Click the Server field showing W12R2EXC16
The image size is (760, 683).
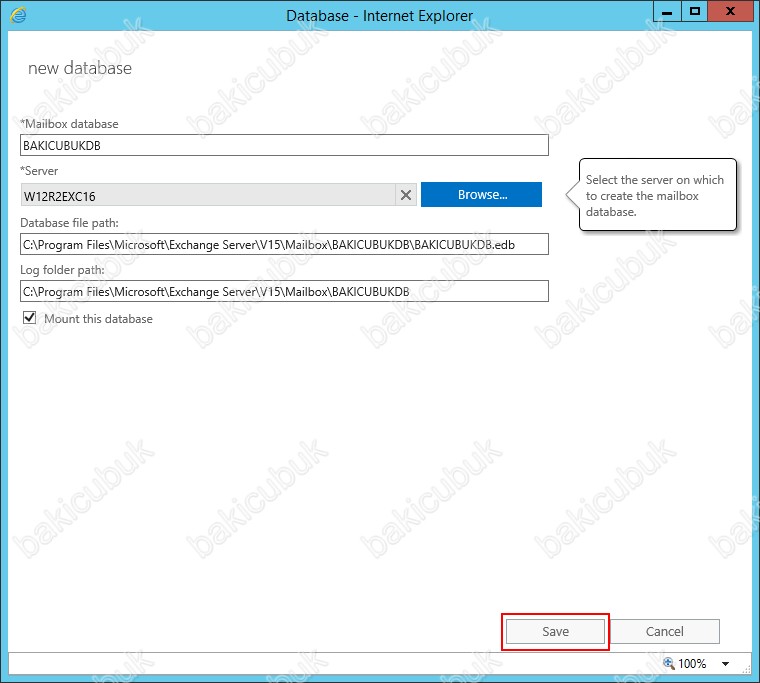click(208, 195)
